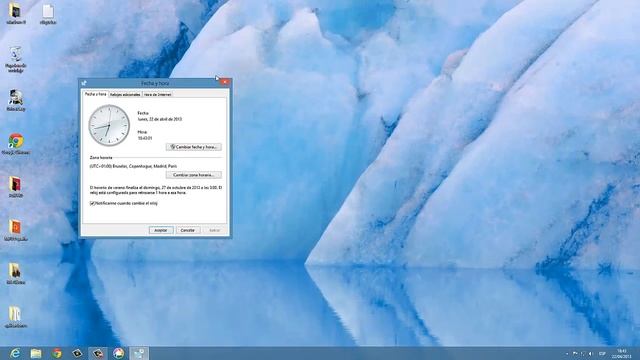Select the blank white file desktop icon
Screen dimensions: 640x360
coord(48,14)
